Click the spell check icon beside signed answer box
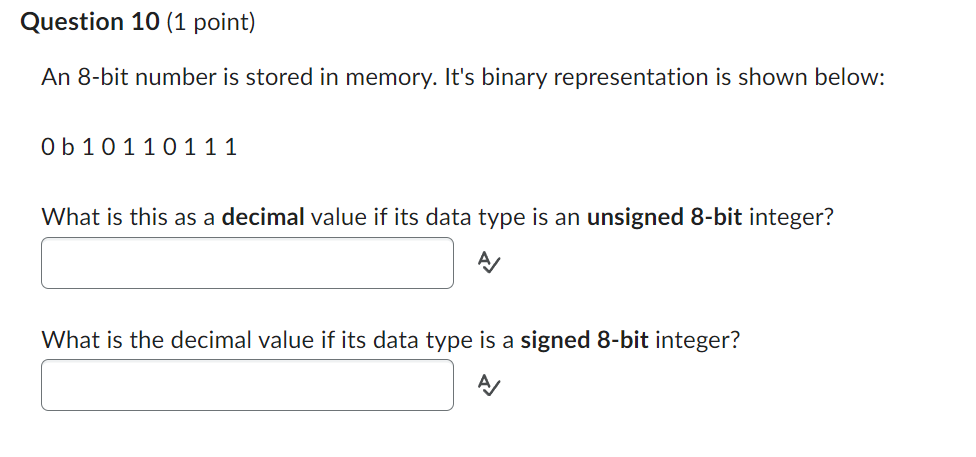 coord(489,385)
